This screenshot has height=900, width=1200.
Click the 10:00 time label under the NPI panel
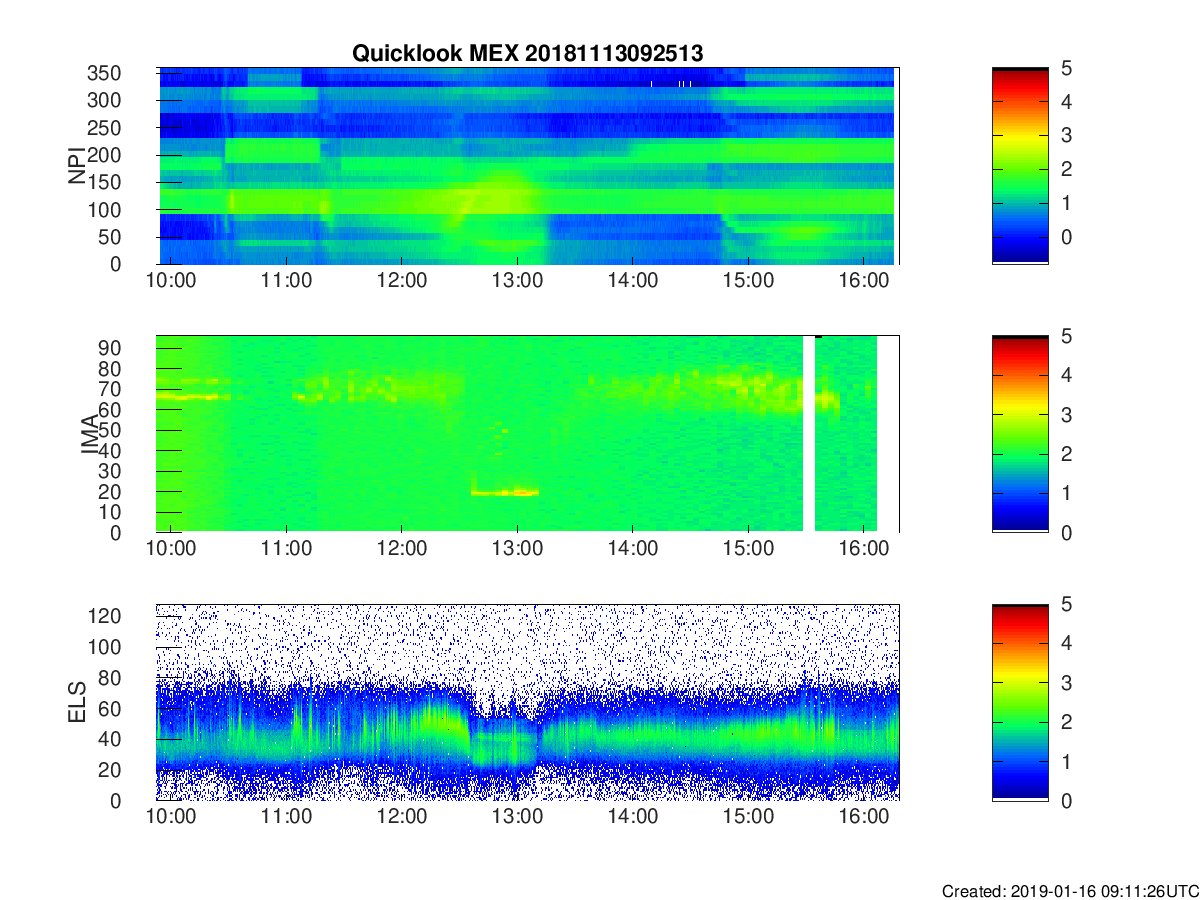point(171,281)
